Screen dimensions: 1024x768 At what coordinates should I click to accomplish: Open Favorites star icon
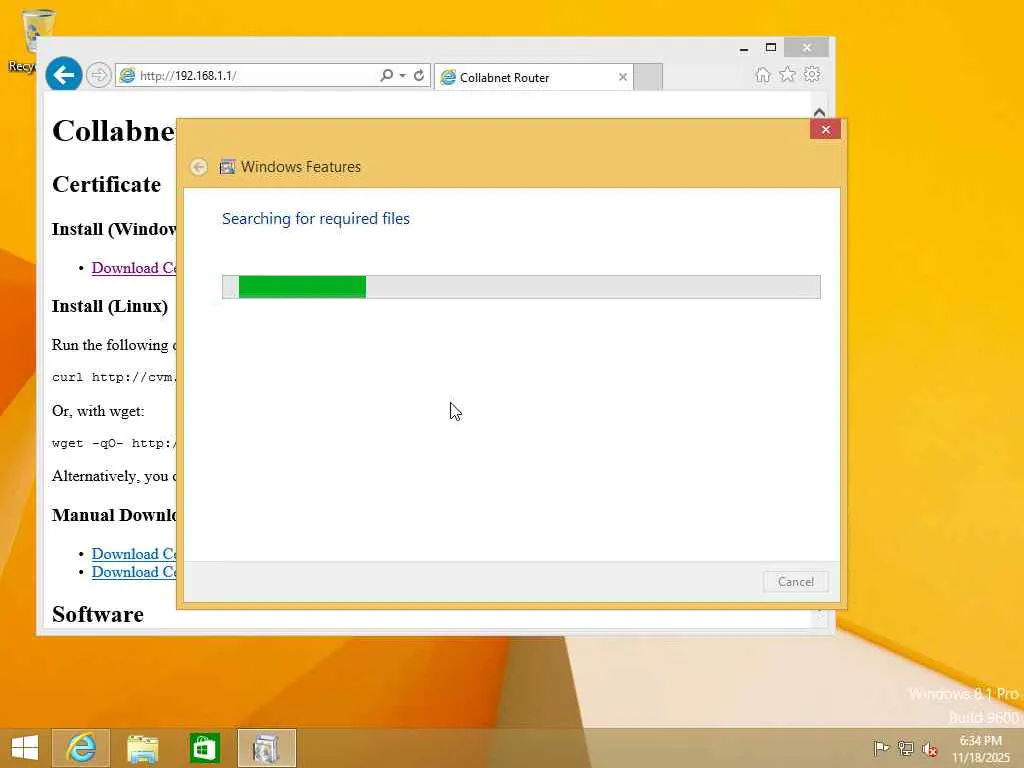[x=788, y=74]
